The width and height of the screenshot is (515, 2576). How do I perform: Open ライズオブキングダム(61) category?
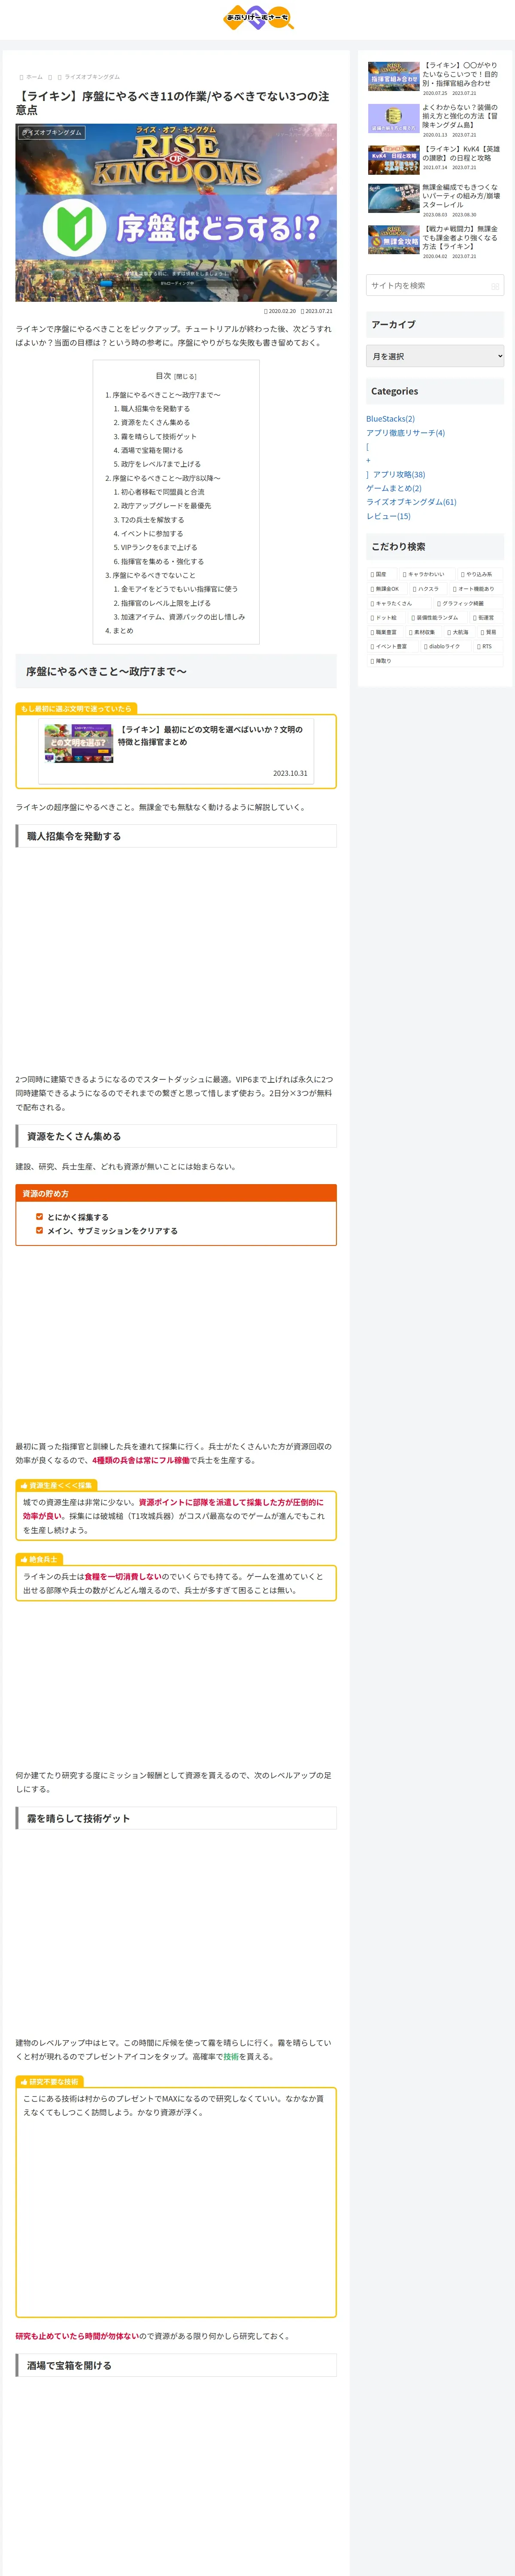pyautogui.click(x=411, y=502)
